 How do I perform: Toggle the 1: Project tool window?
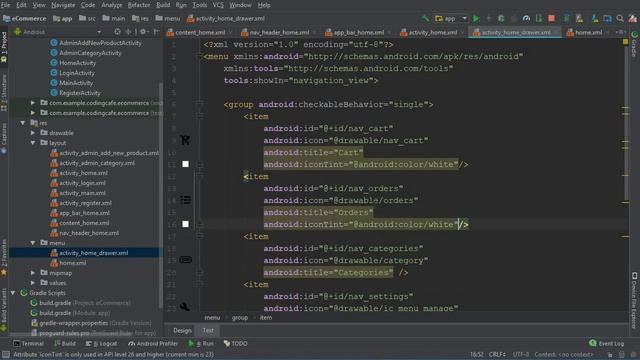pos(4,47)
